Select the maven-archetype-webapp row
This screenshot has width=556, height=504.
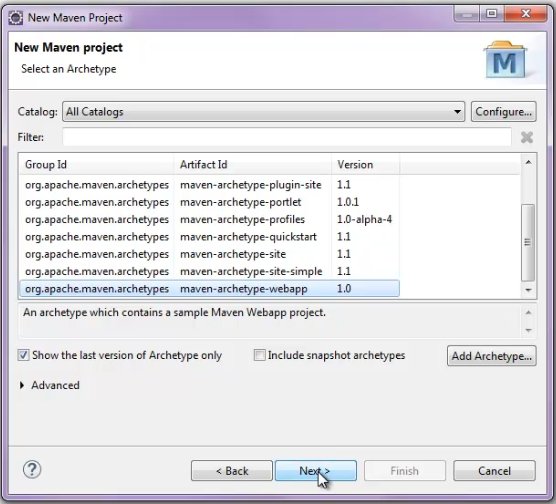point(210,289)
